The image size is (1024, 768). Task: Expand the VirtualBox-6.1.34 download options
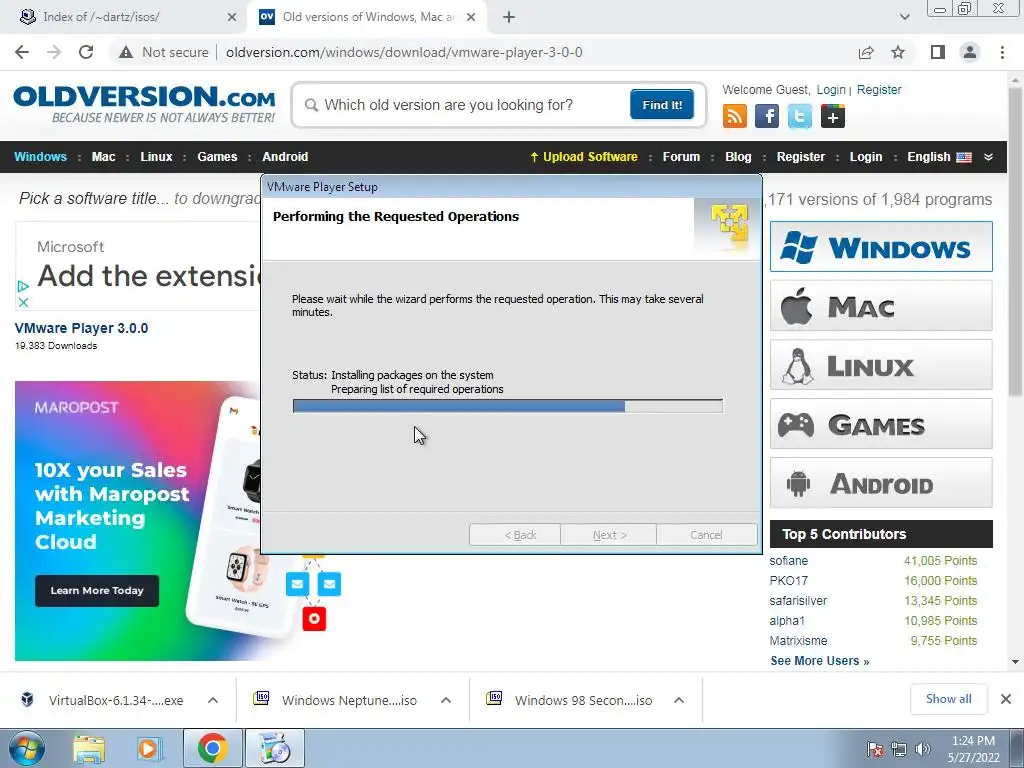(213, 700)
